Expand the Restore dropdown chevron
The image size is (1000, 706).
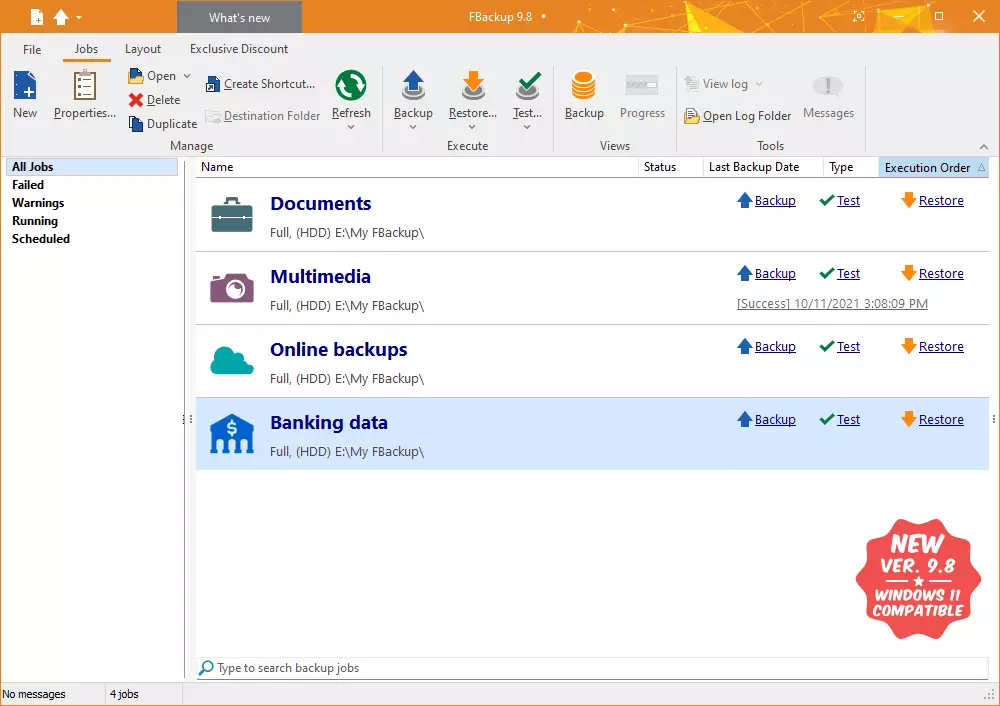click(472, 127)
